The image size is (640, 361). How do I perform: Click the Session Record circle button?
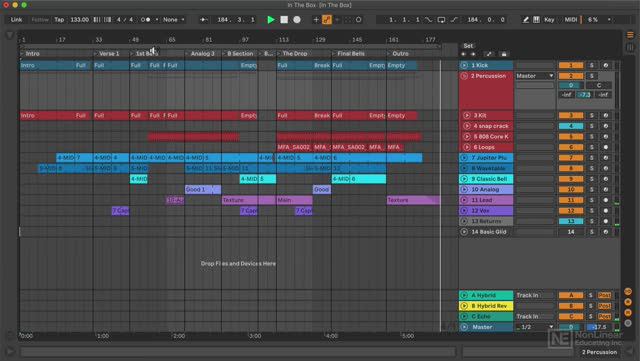pyautogui.click(x=358, y=20)
